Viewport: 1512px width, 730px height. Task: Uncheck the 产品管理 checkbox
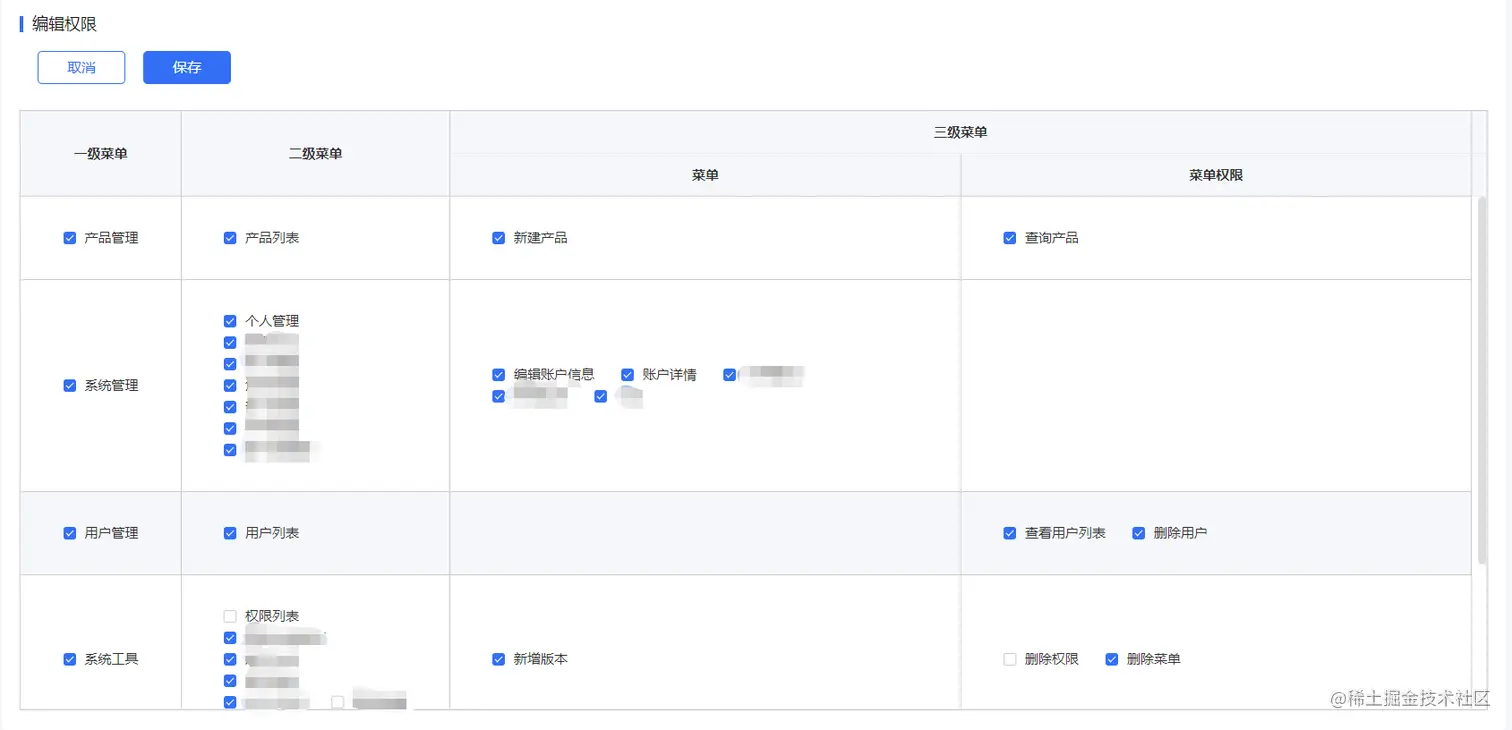point(70,238)
